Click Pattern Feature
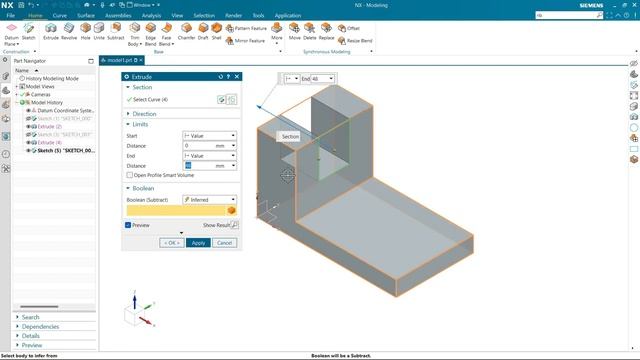This screenshot has width=640, height=360. [x=246, y=28]
